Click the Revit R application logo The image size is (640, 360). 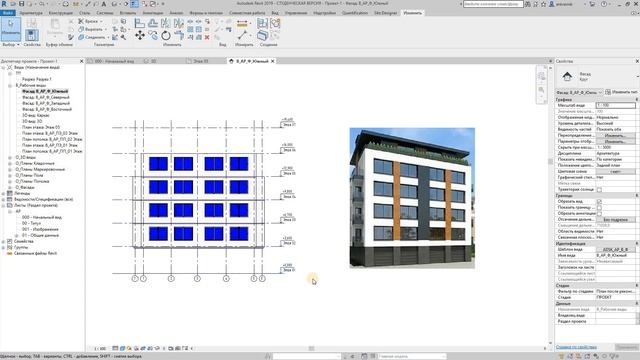click(x=4, y=4)
